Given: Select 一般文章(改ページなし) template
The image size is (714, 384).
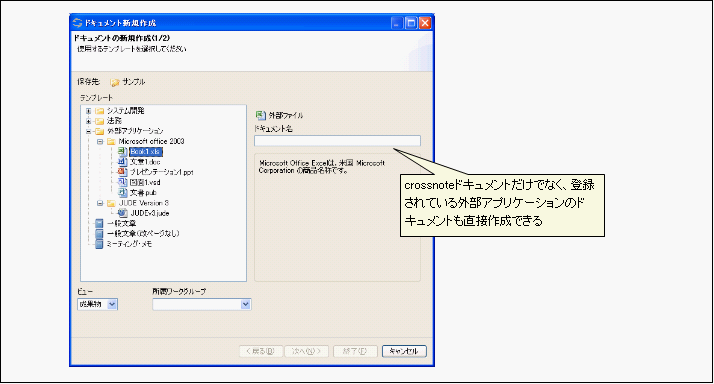Looking at the screenshot, I should coord(143,233).
